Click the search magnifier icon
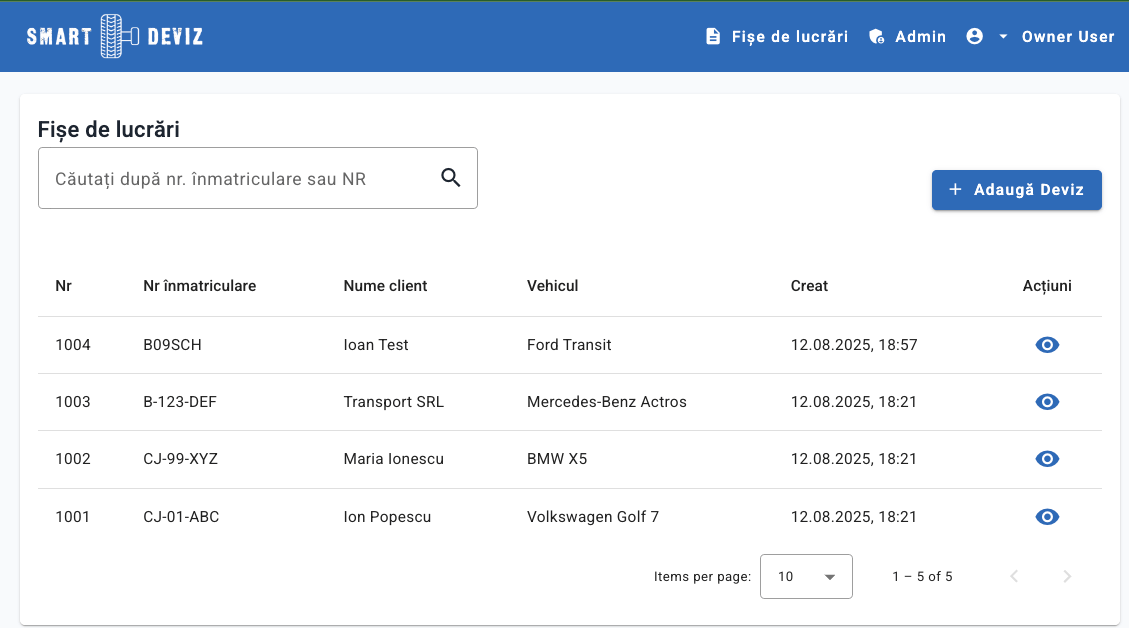Image resolution: width=1129 pixels, height=628 pixels. (x=451, y=178)
